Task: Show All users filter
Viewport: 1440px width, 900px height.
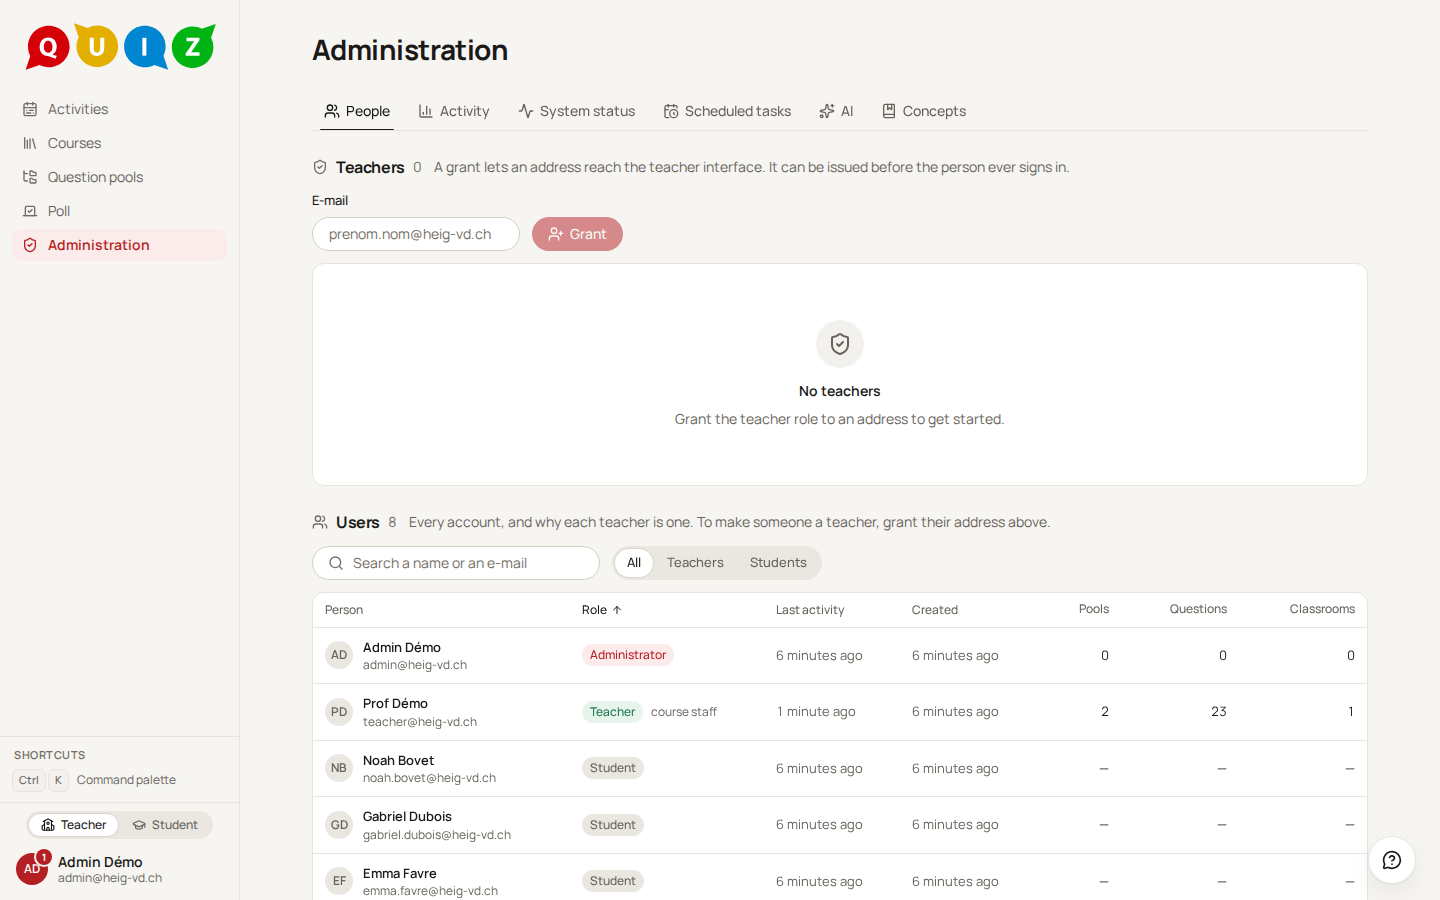Action: [x=634, y=563]
